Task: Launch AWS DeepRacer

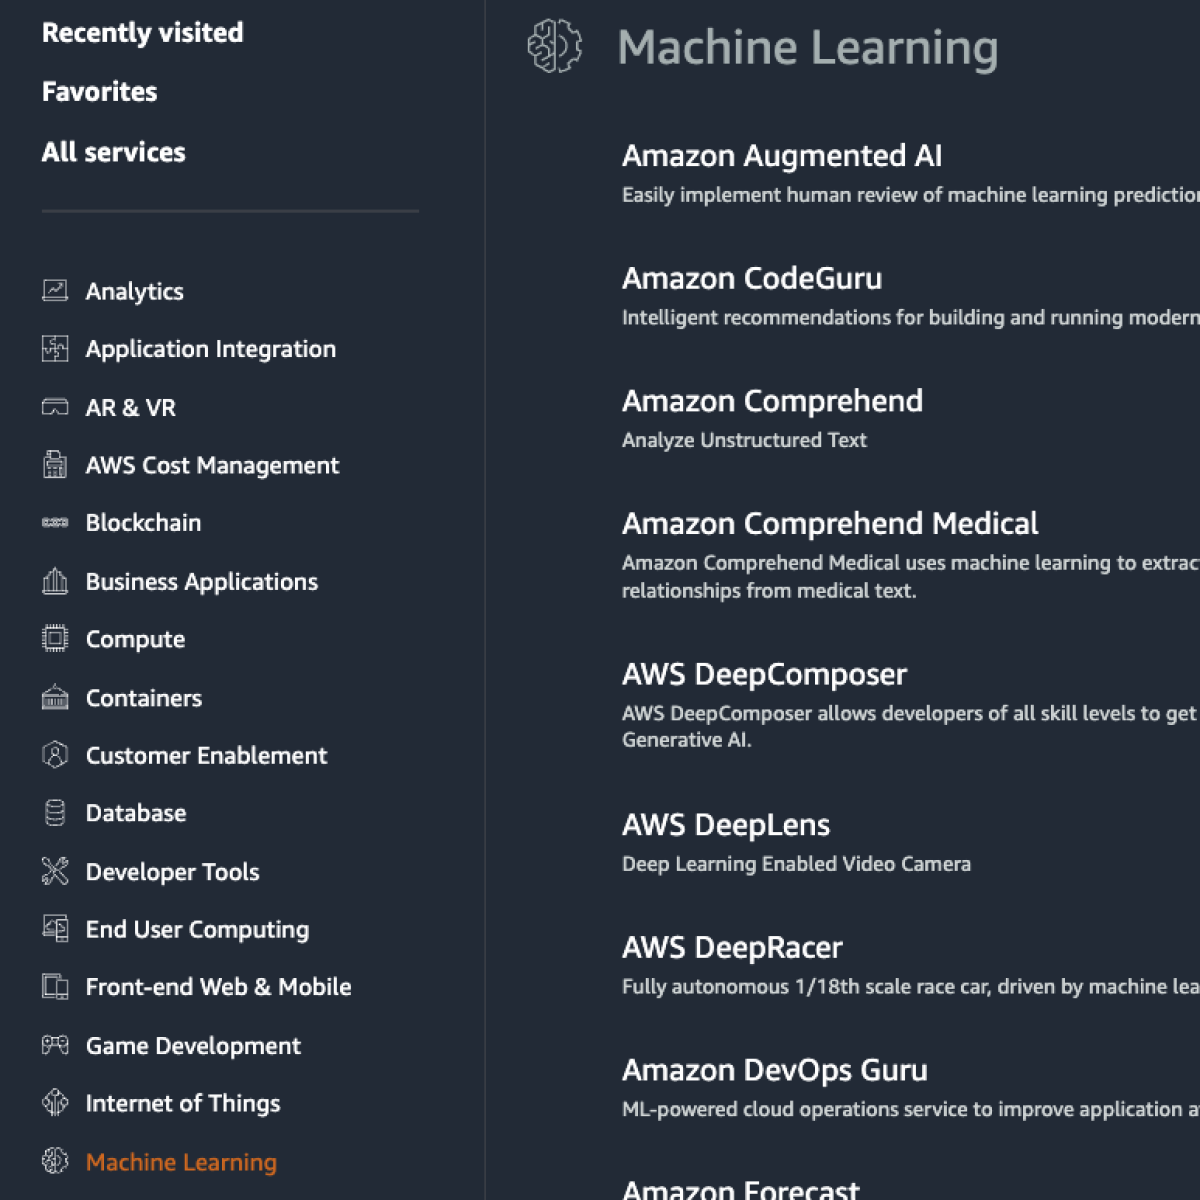Action: [x=732, y=947]
